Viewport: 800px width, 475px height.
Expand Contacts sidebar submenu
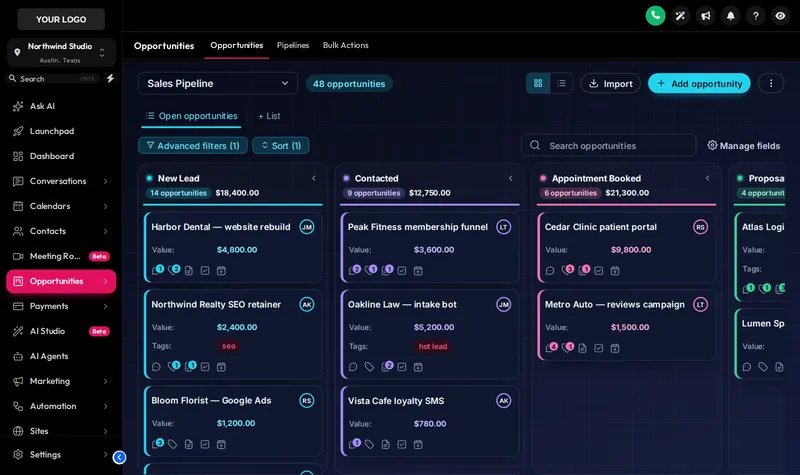(106, 231)
